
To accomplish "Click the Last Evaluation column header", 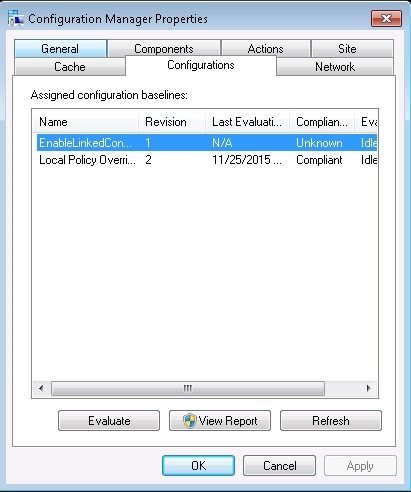I will tap(247, 122).
